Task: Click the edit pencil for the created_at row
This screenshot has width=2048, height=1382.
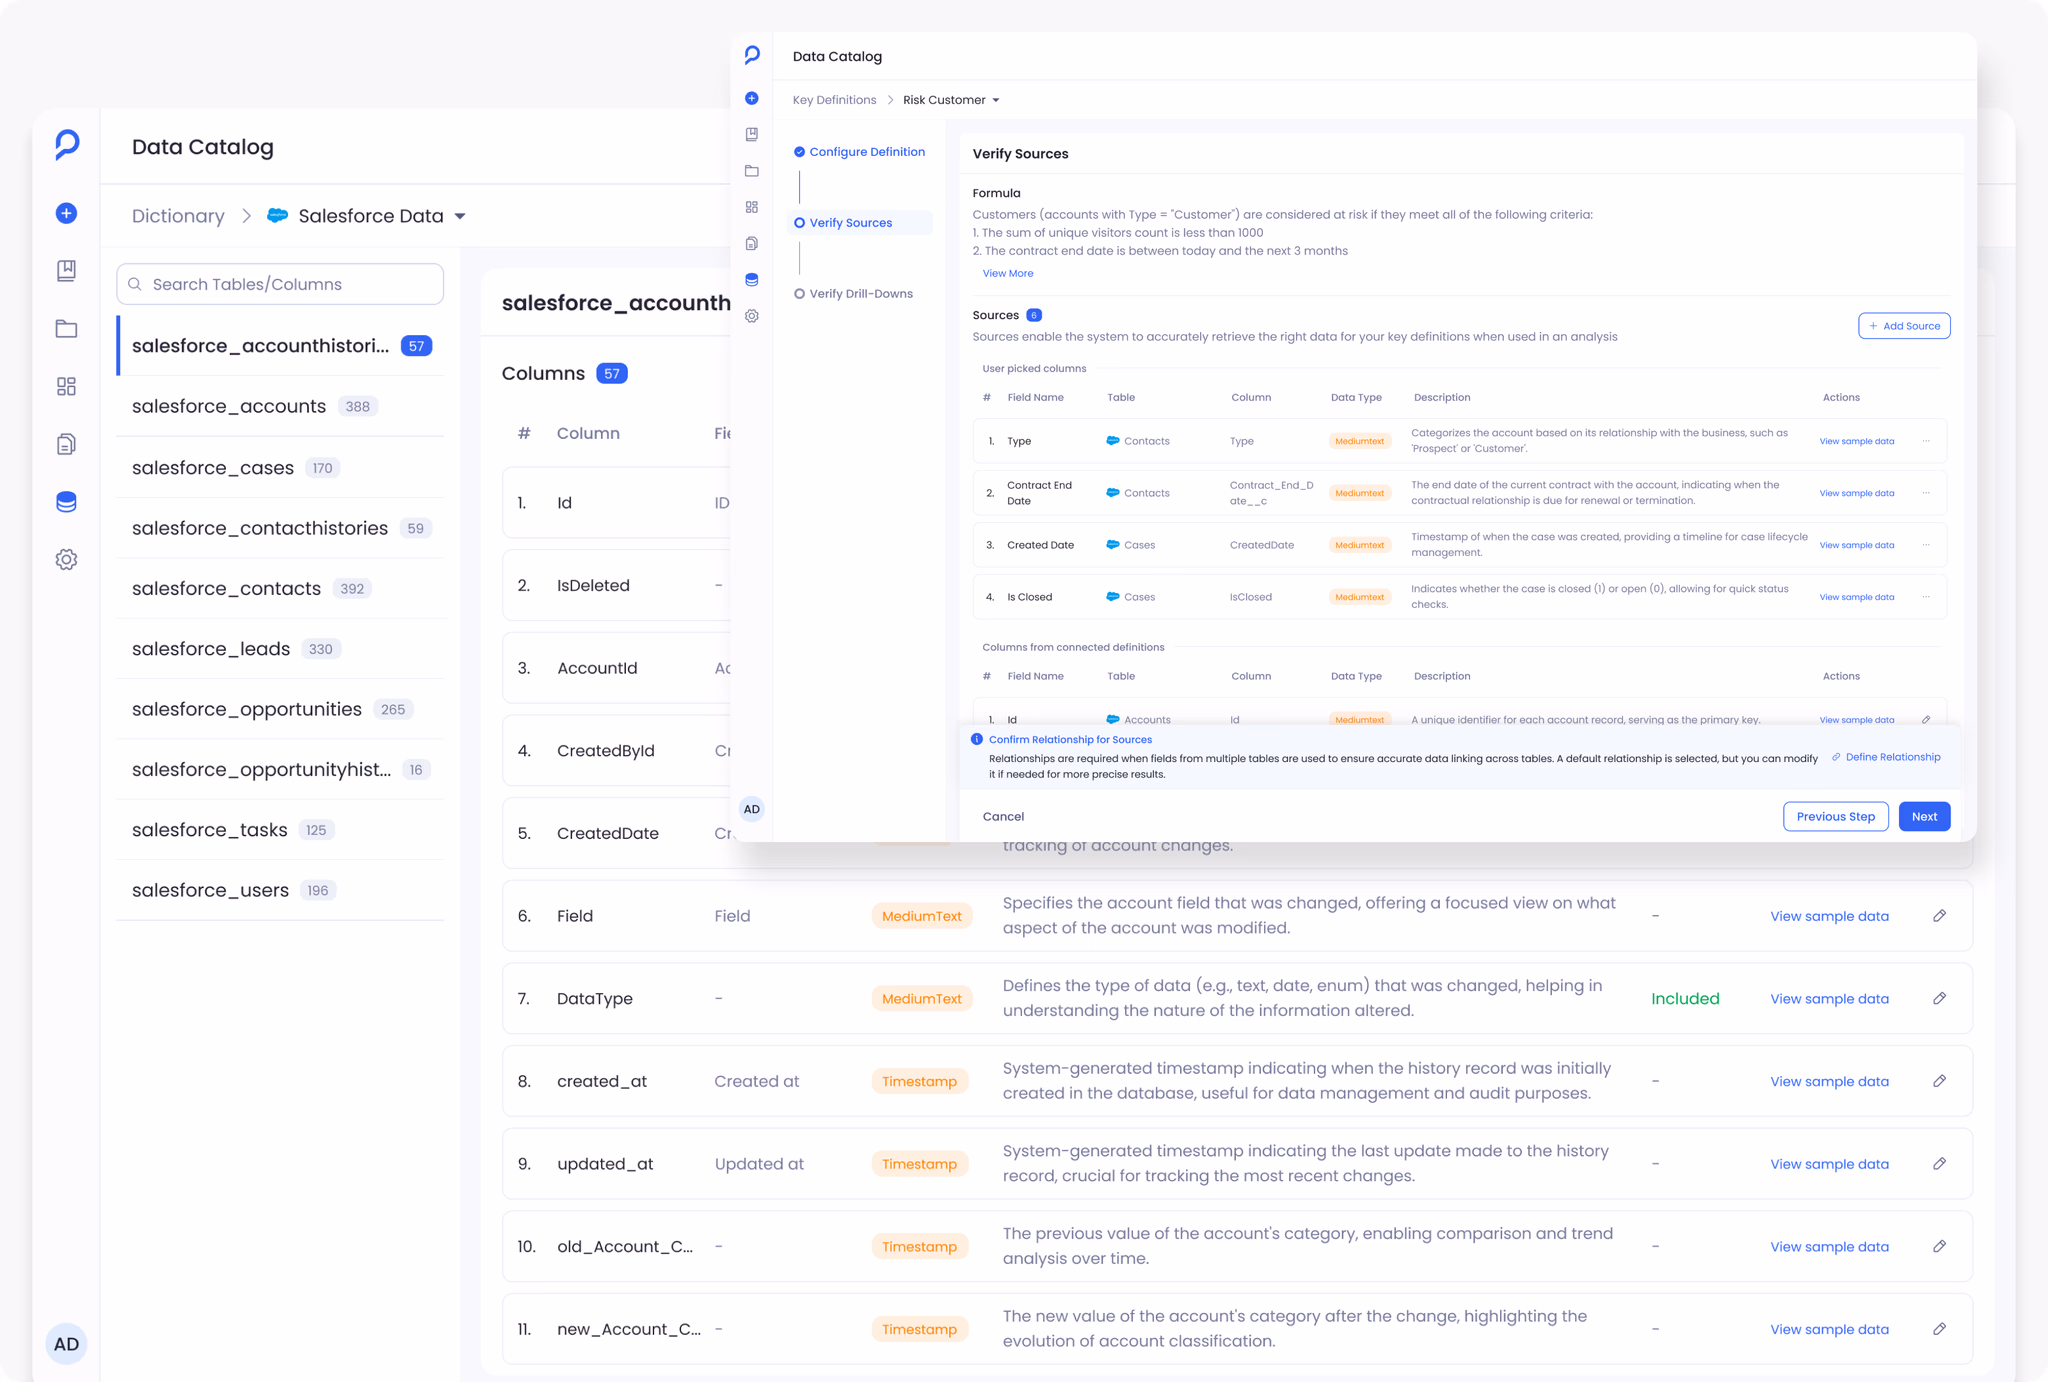Action: [1939, 1081]
